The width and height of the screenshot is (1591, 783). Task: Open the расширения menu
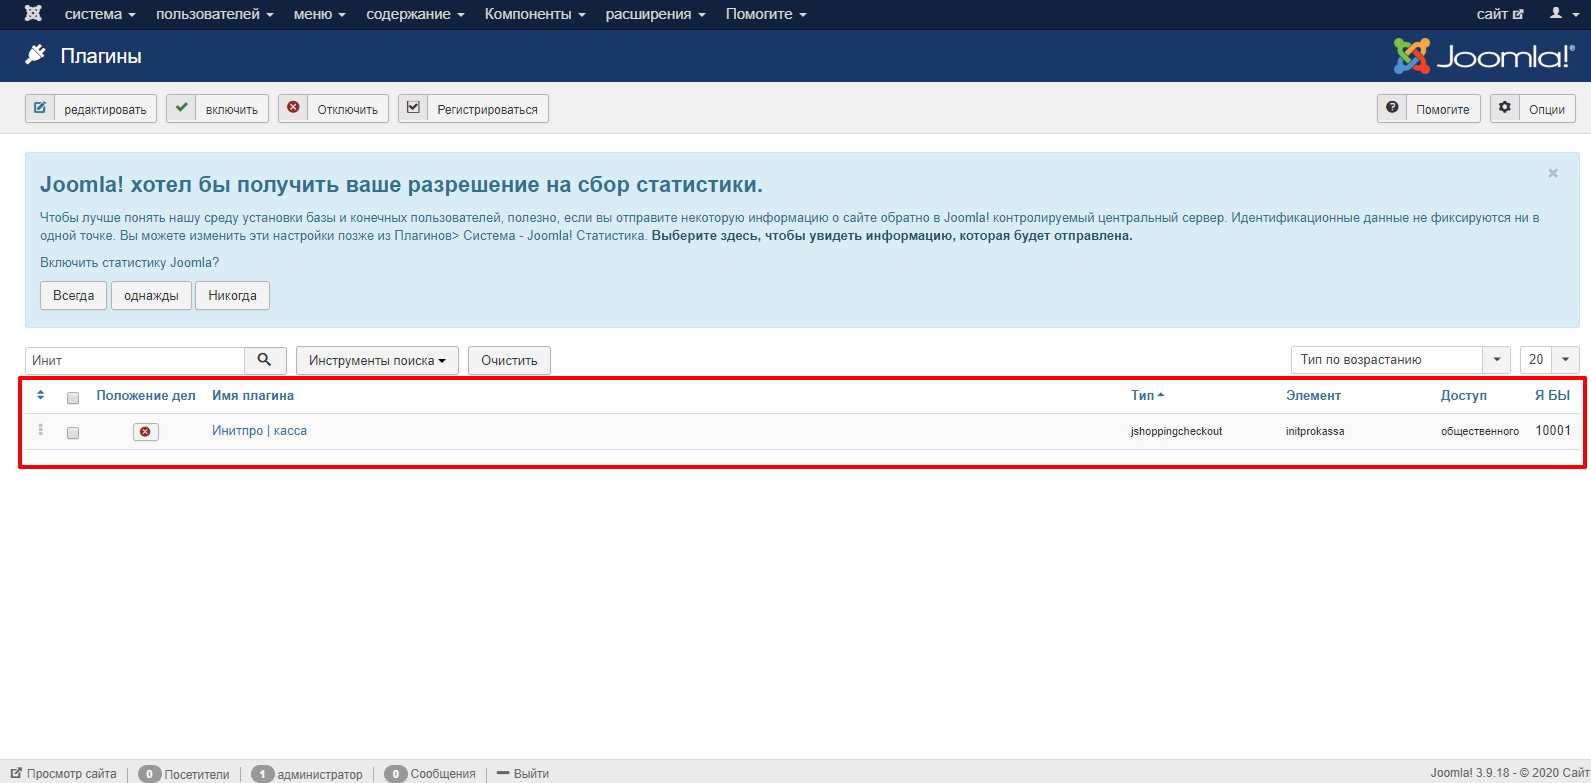pyautogui.click(x=655, y=14)
